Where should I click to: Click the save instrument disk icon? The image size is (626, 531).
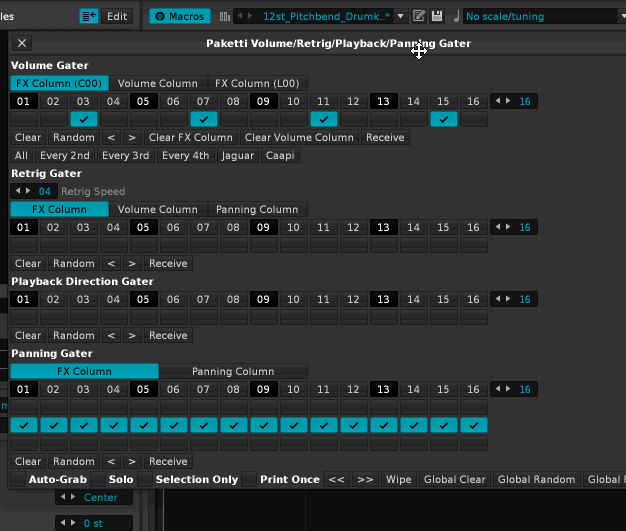coord(437,16)
